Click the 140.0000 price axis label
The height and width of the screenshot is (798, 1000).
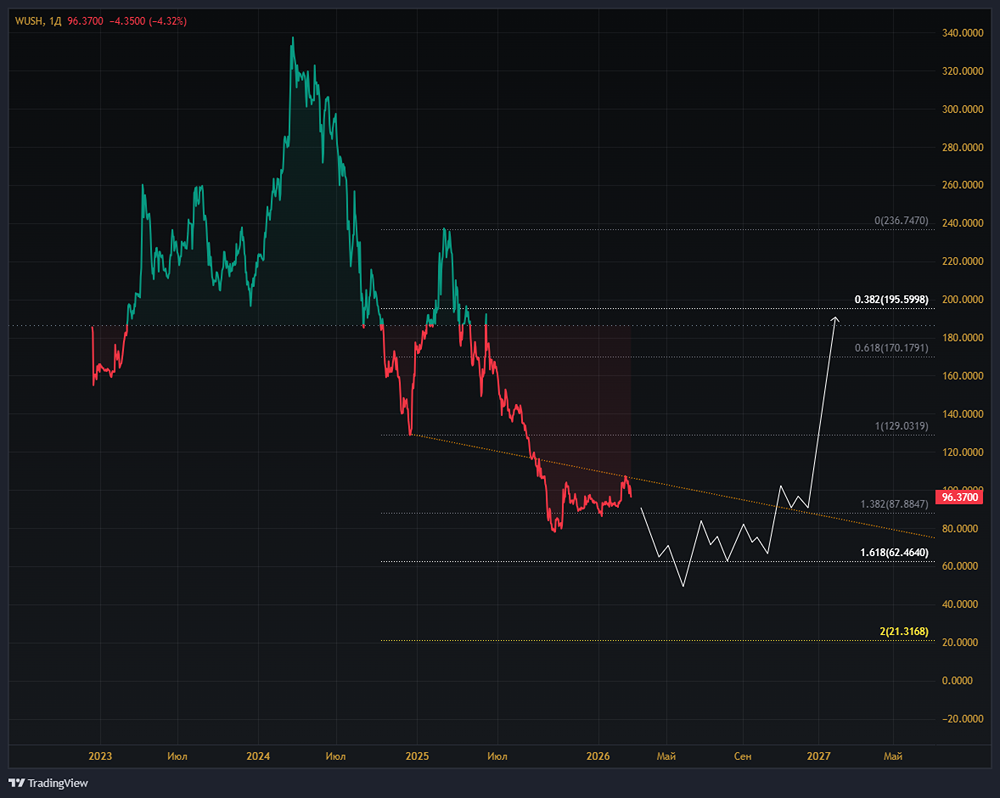[x=962, y=414]
